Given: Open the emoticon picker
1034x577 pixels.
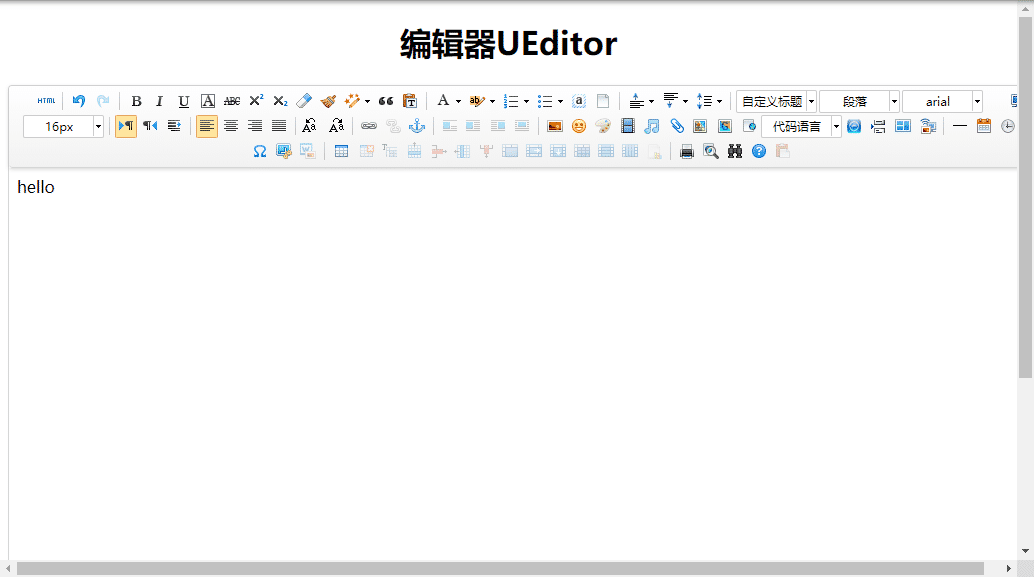Looking at the screenshot, I should click(x=579, y=126).
